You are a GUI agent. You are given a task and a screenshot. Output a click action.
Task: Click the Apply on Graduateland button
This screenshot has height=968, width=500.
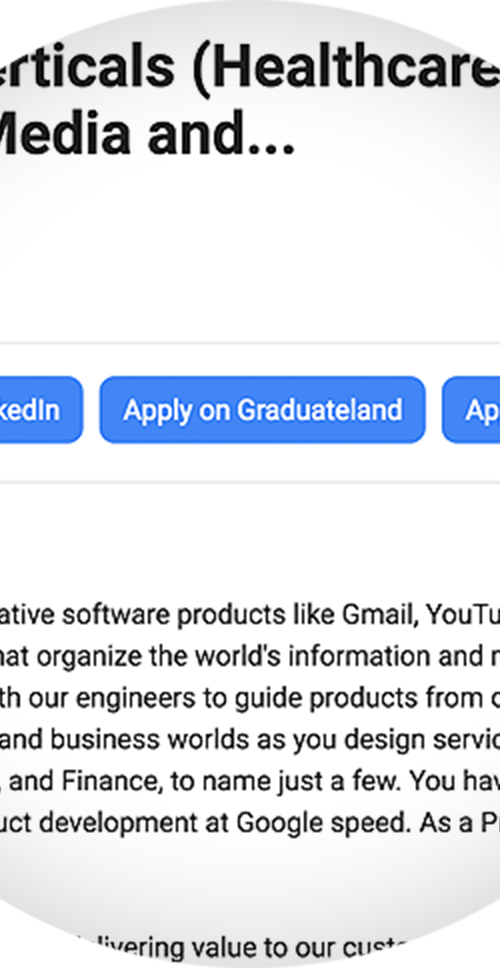pos(262,410)
